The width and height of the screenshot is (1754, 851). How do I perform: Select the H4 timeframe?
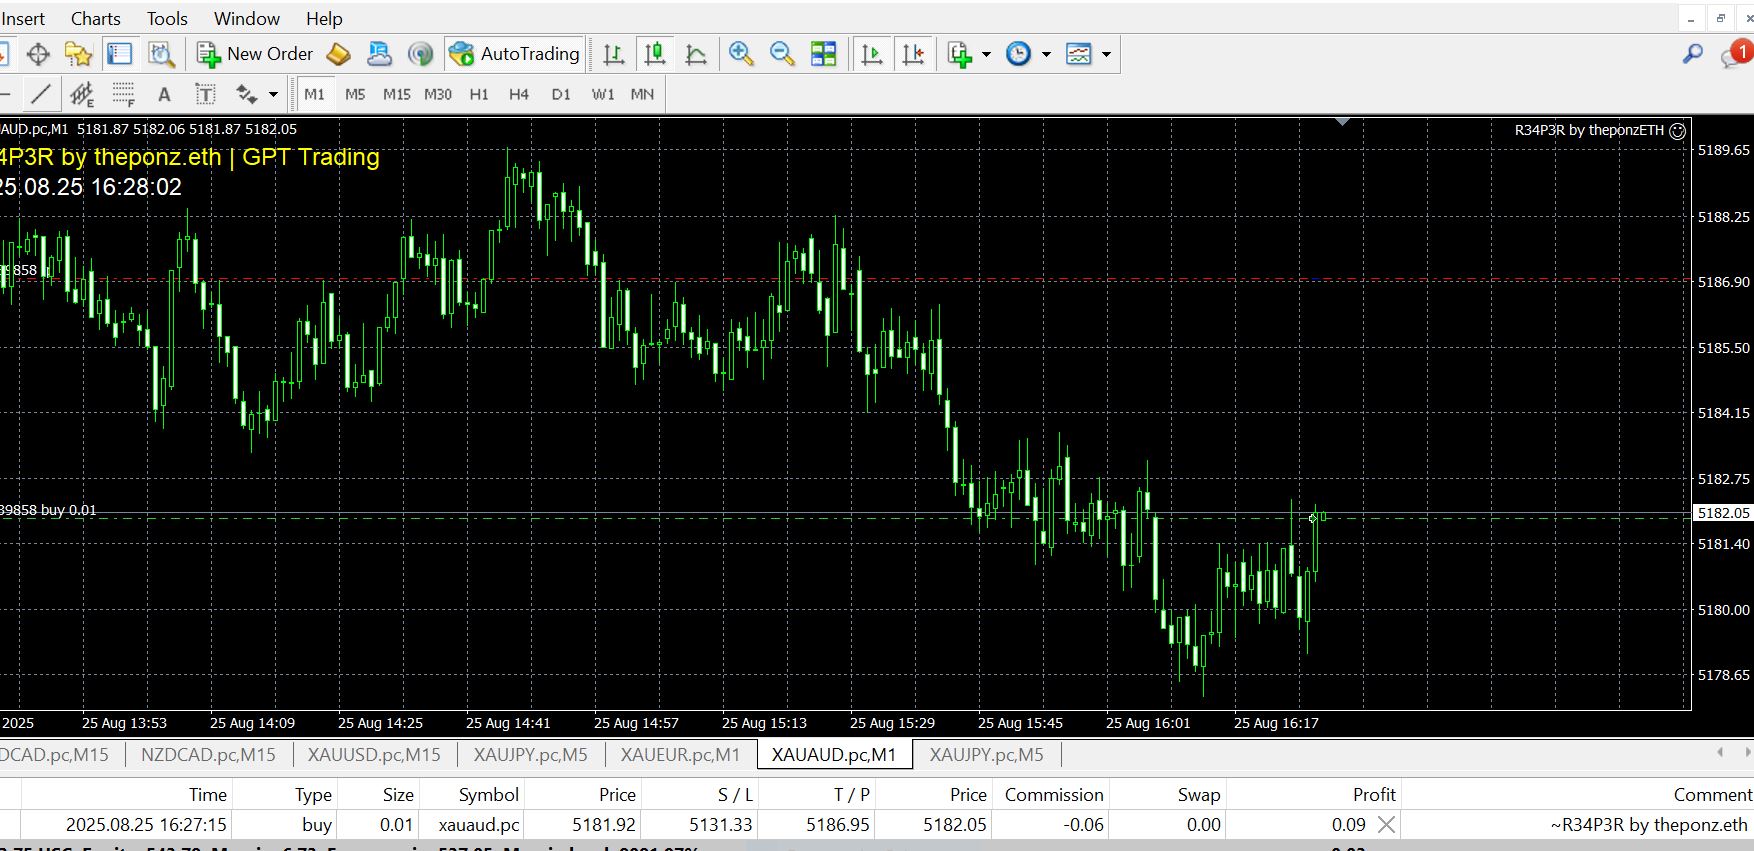coord(519,94)
